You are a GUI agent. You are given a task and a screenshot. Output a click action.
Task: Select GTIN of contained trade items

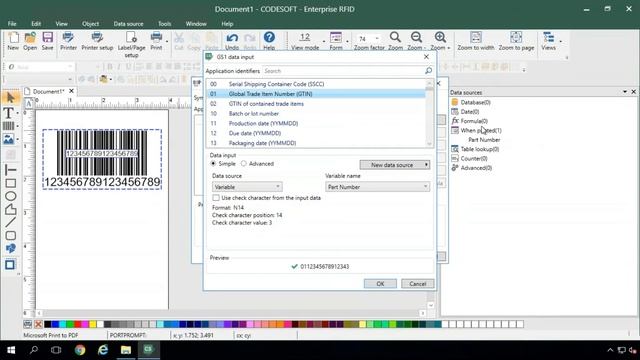click(316, 104)
